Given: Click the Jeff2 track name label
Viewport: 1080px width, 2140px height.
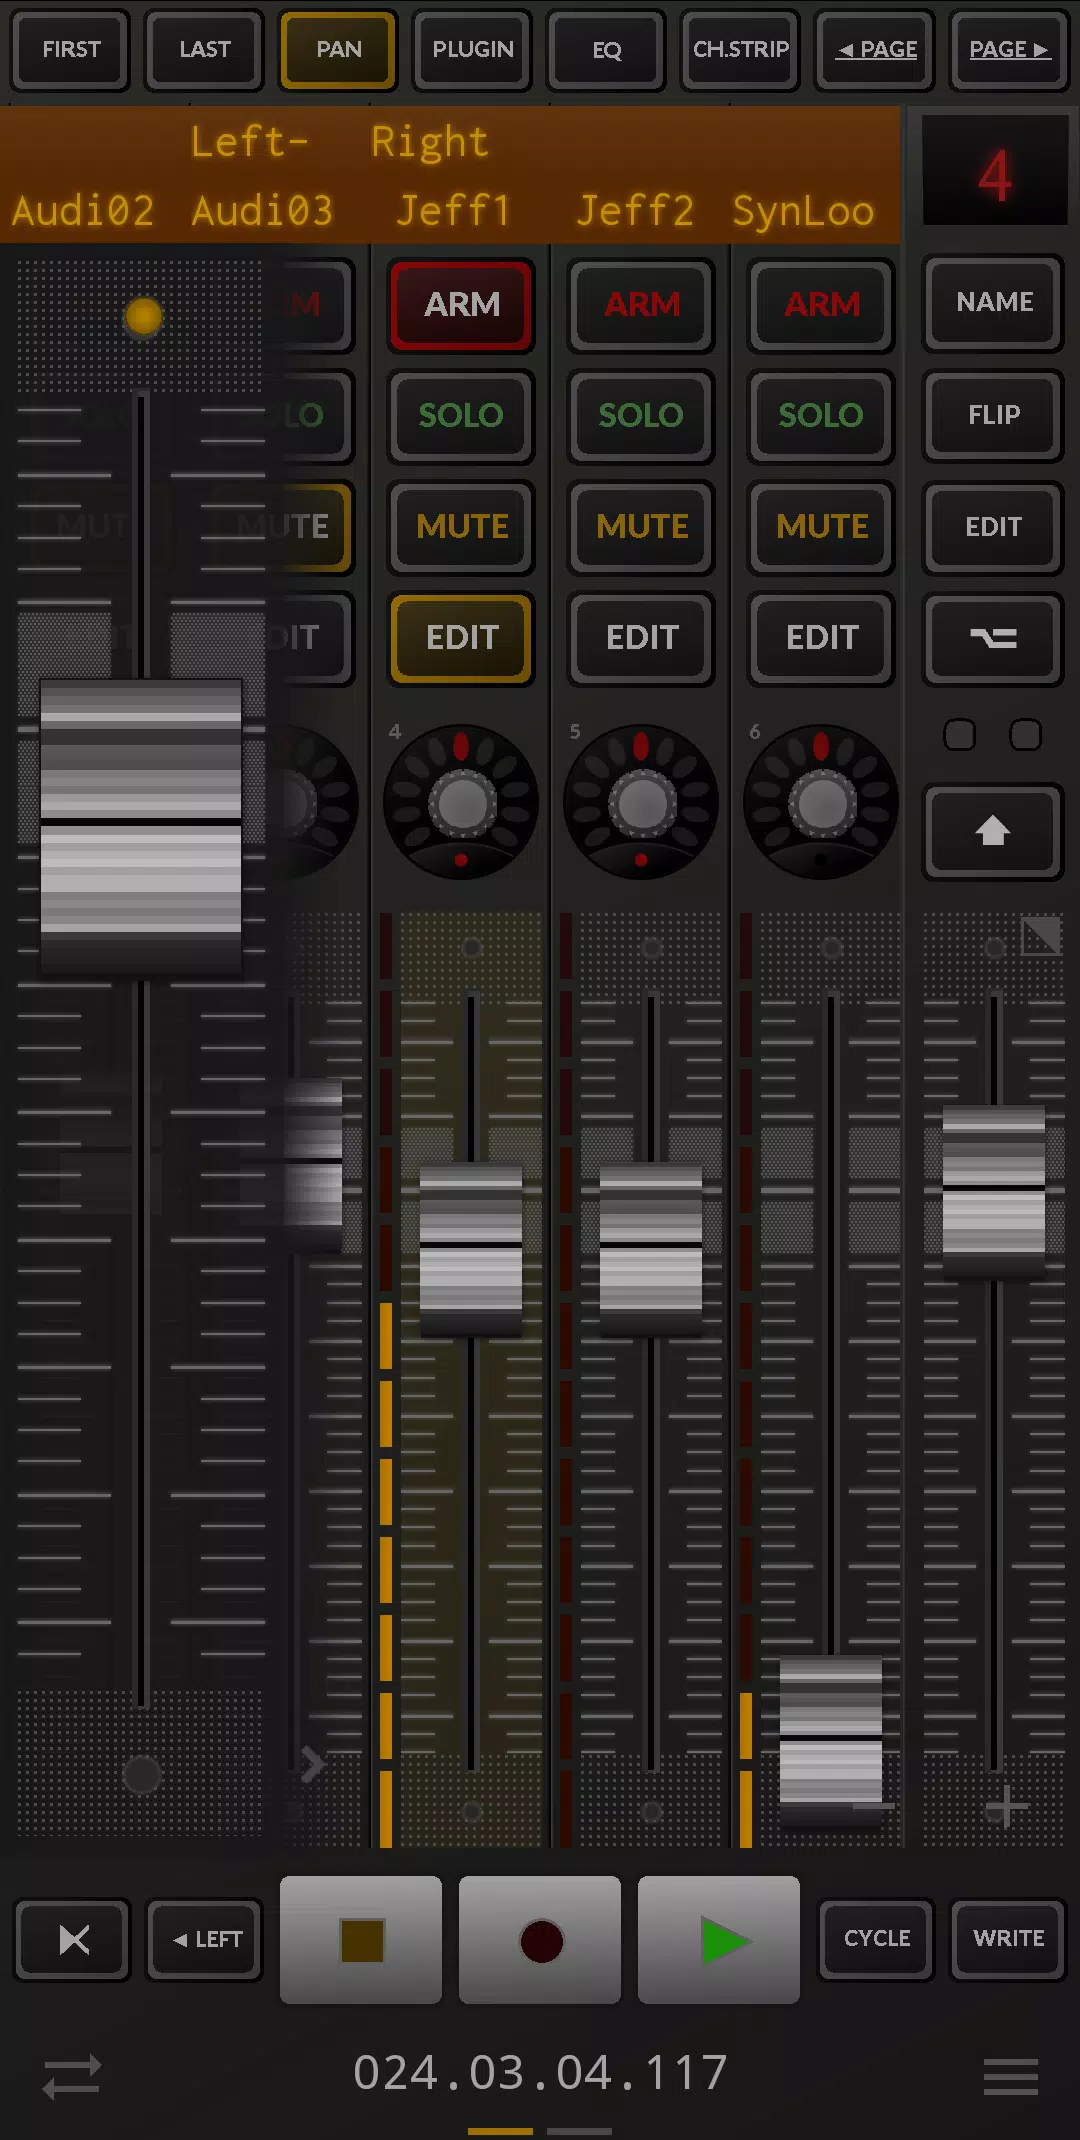Looking at the screenshot, I should coord(635,211).
